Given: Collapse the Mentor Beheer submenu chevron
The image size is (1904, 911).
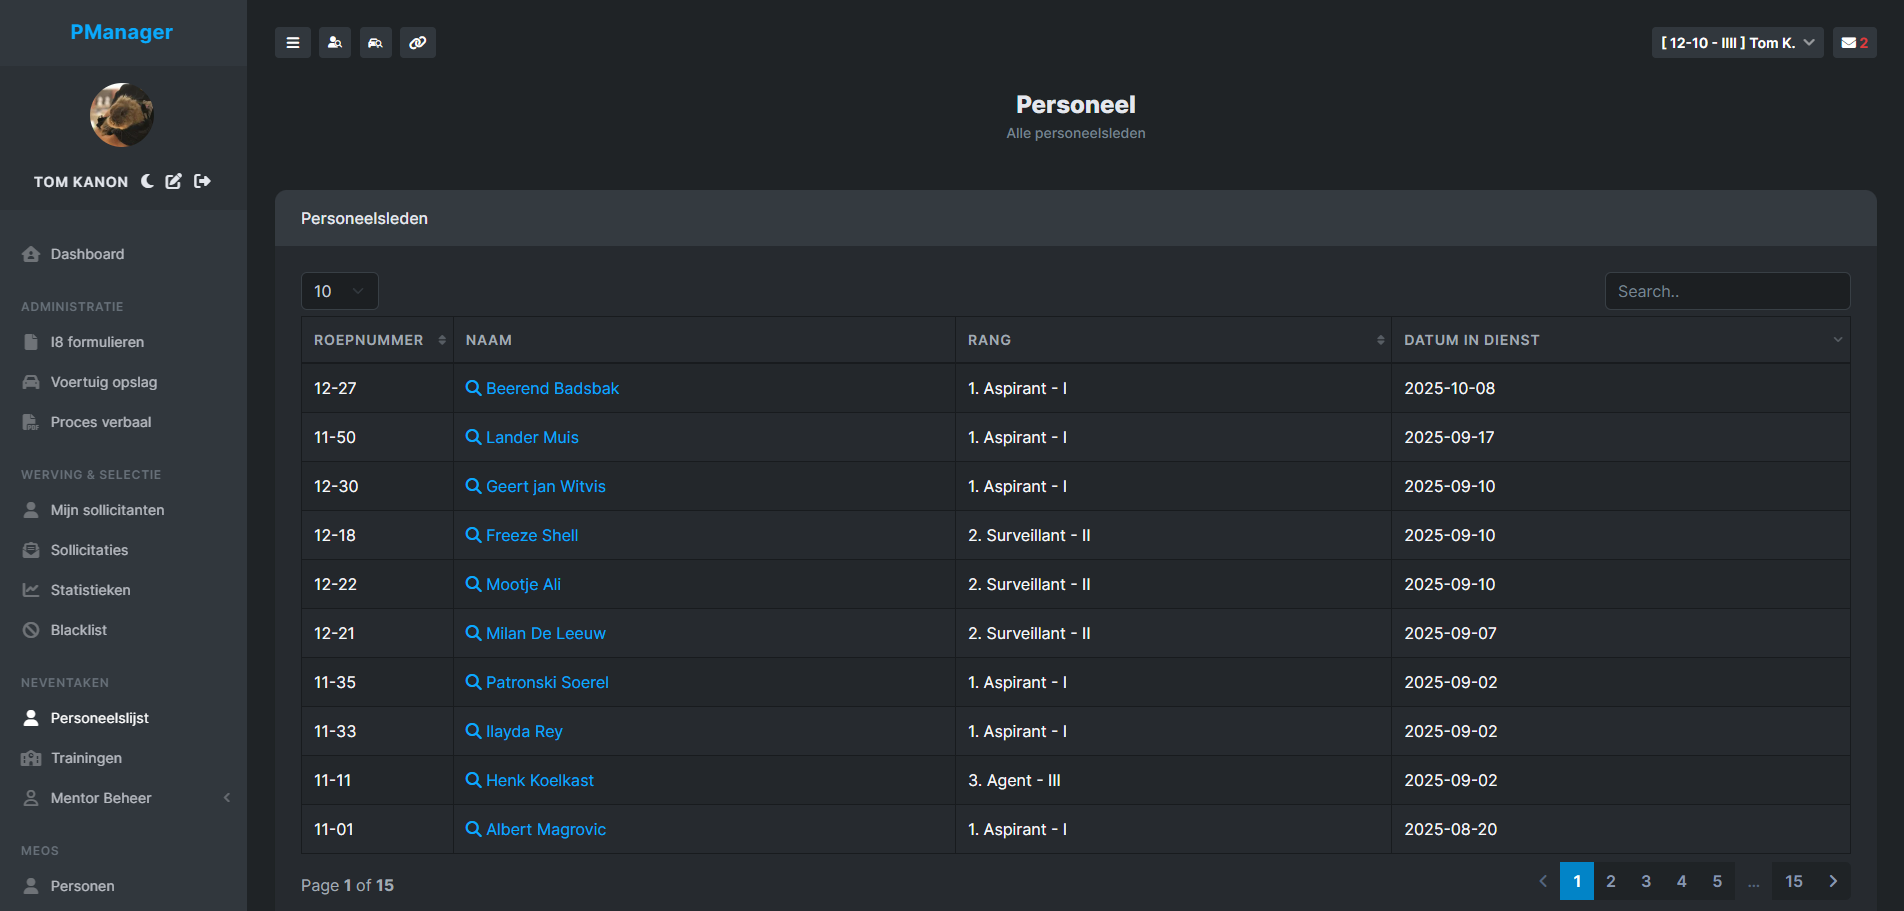Looking at the screenshot, I should [x=227, y=798].
